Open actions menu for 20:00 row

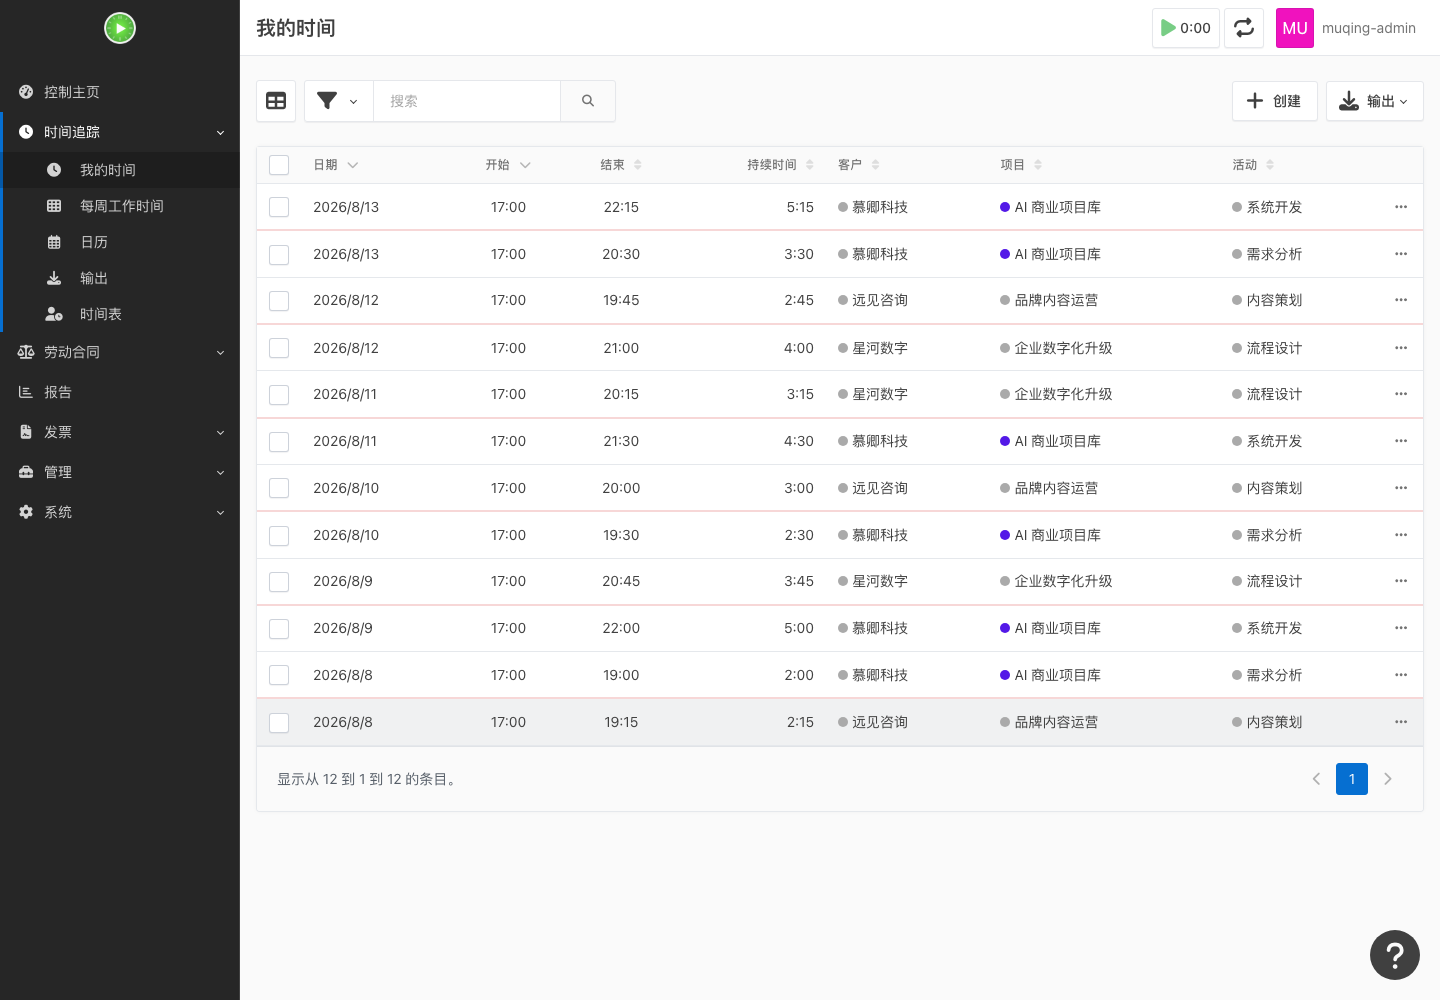[x=1401, y=488]
